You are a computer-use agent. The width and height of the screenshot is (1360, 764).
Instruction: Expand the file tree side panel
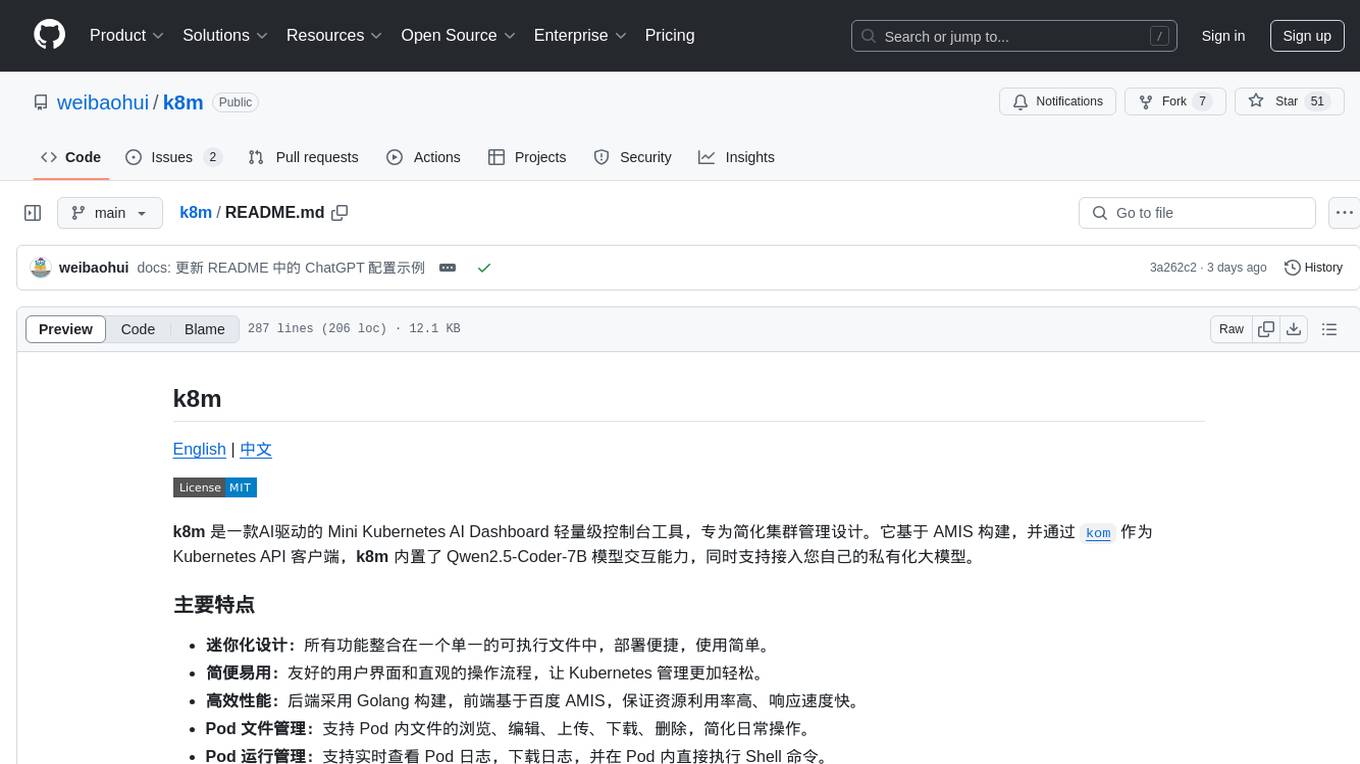(x=33, y=213)
